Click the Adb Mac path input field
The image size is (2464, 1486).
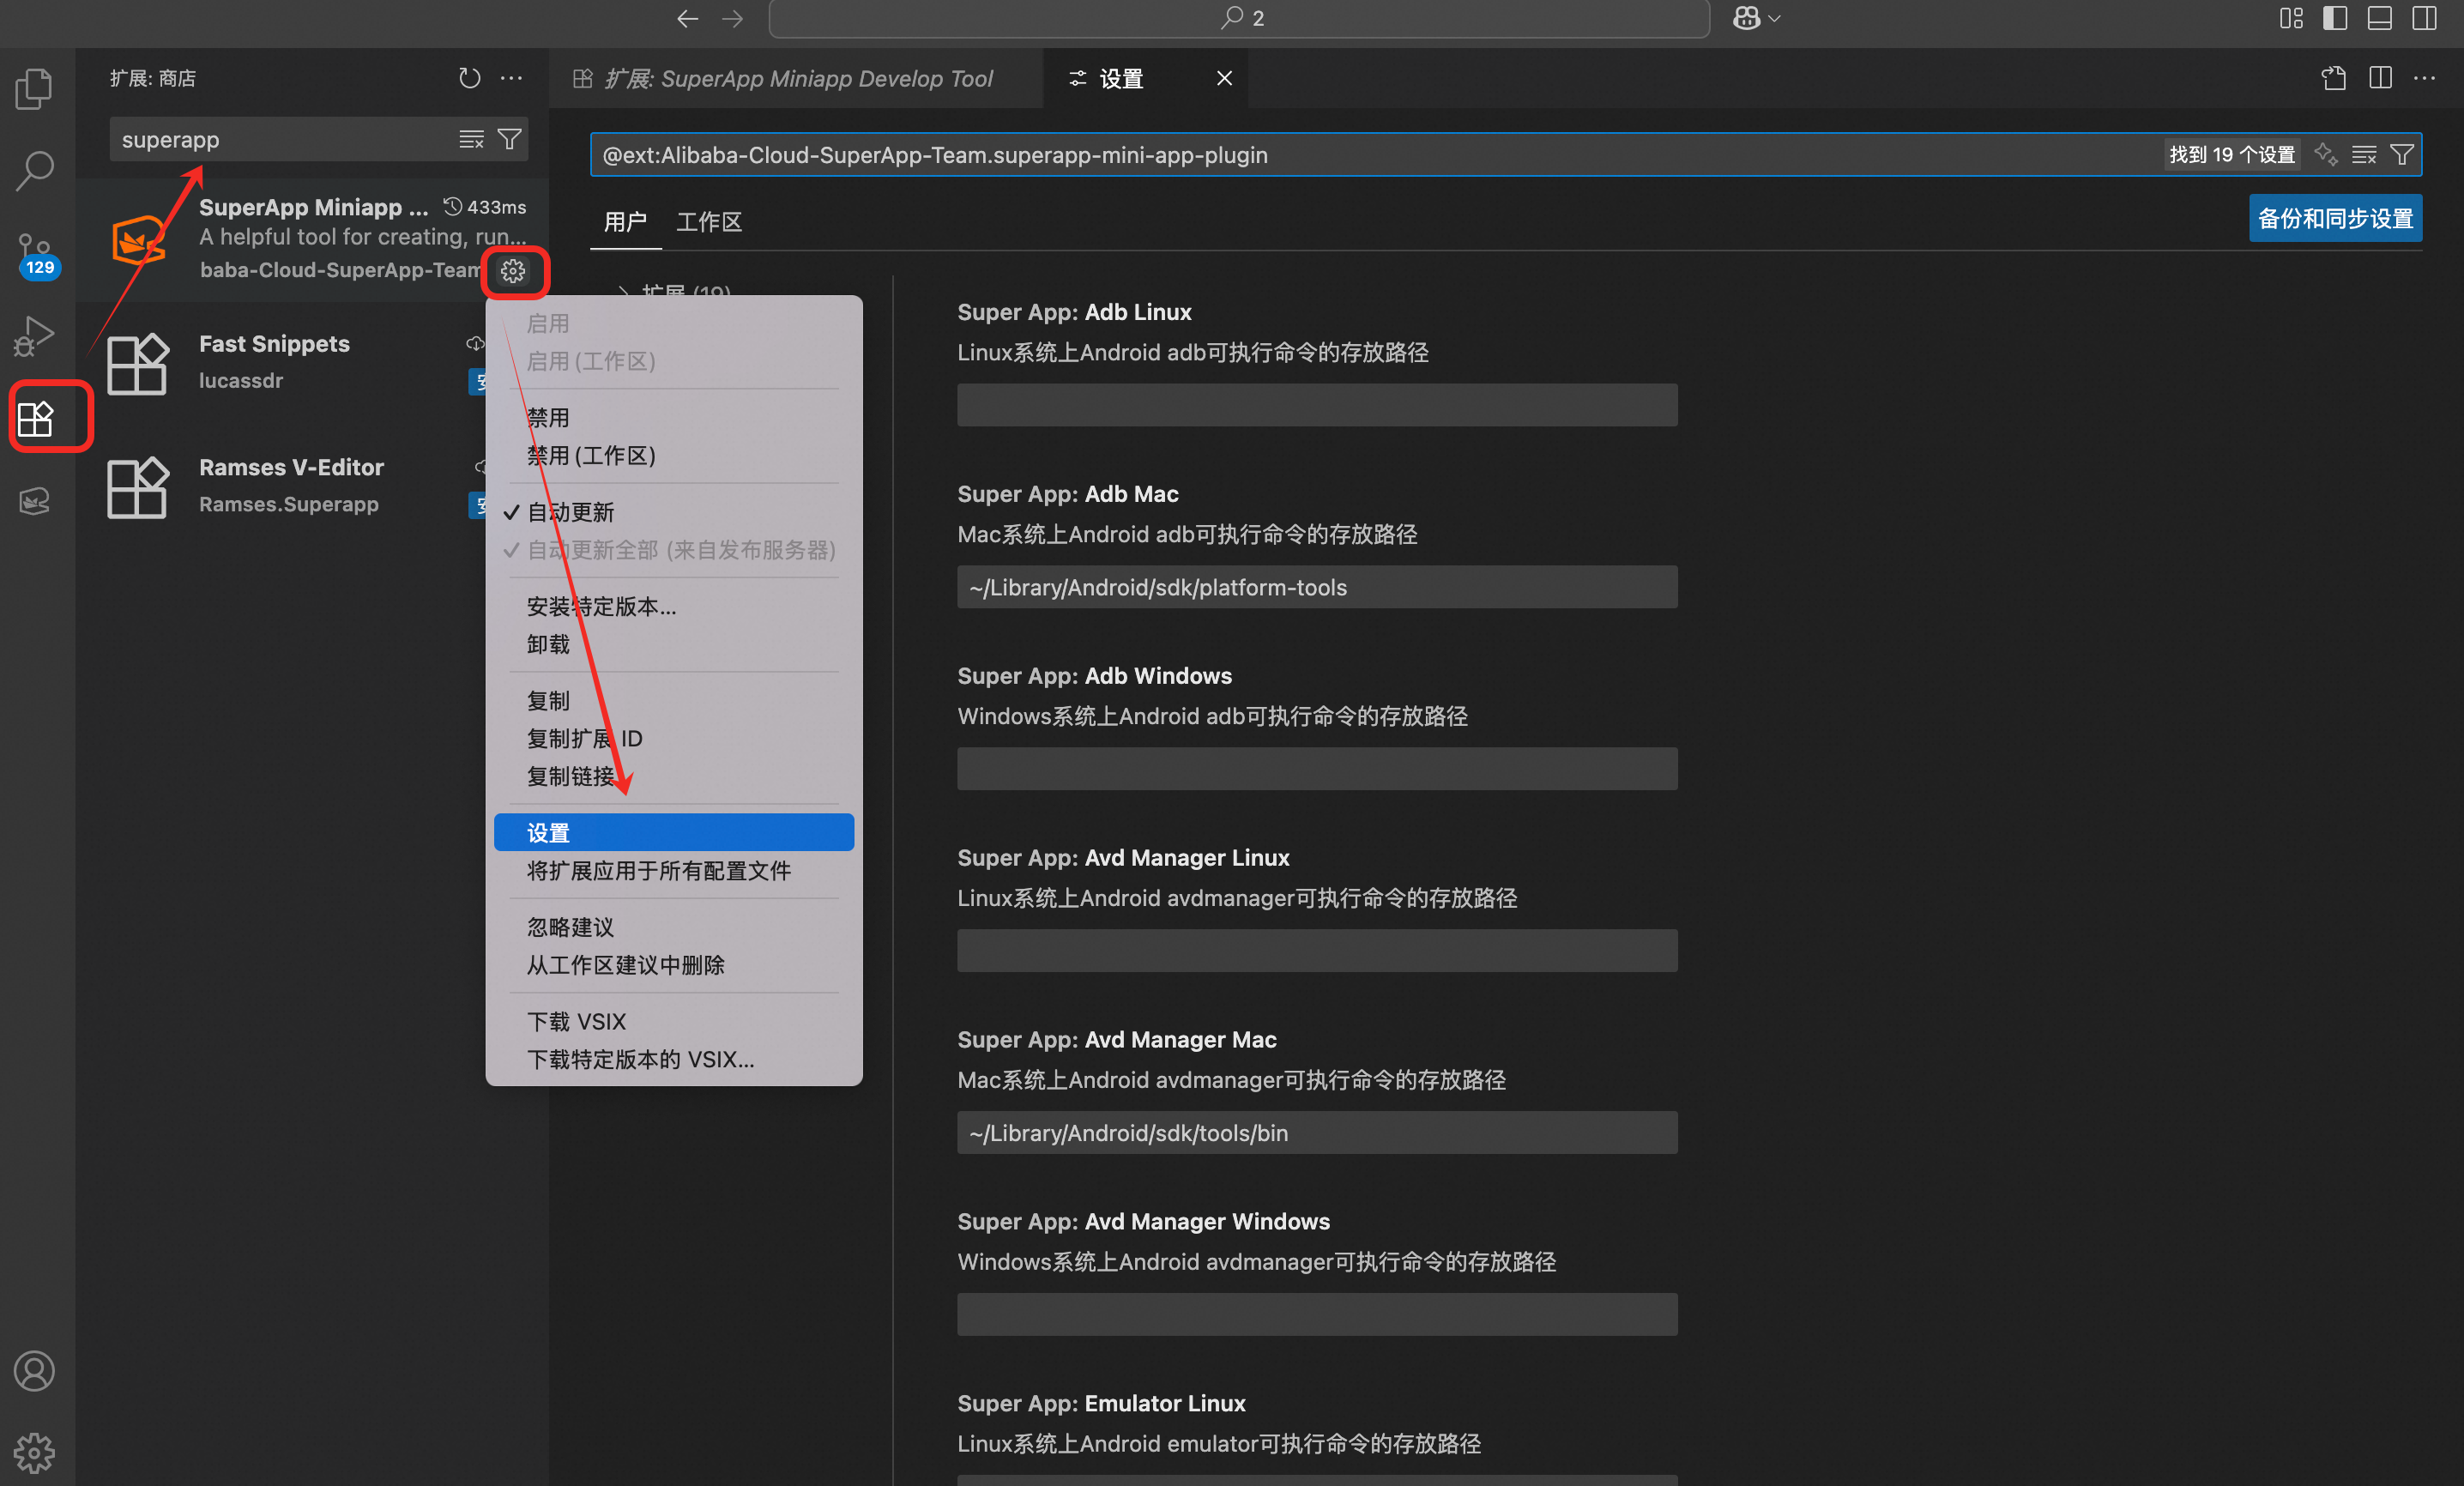click(x=1316, y=587)
